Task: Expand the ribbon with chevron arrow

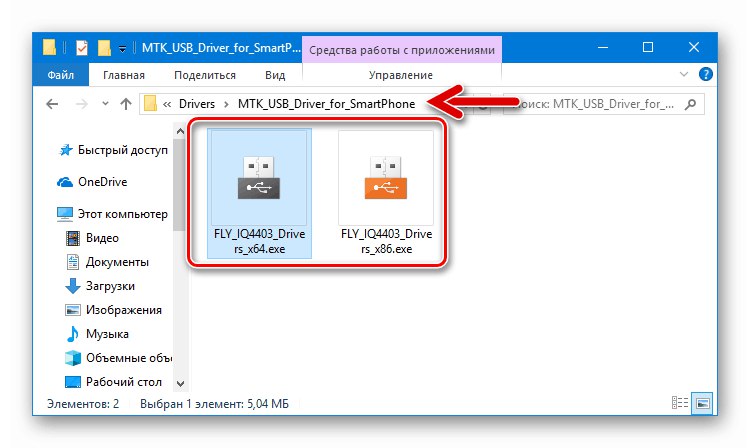Action: [684, 75]
